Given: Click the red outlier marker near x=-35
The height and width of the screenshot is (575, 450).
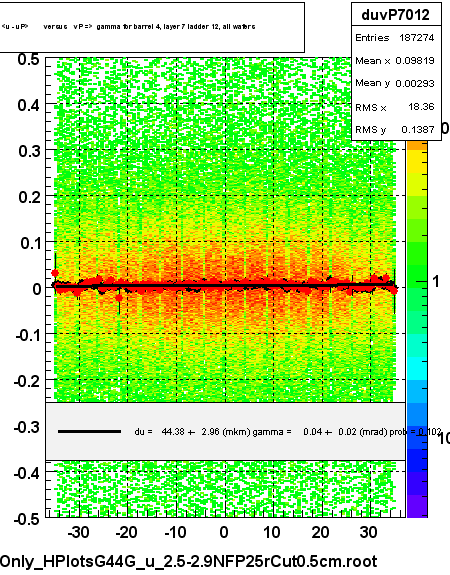Looking at the screenshot, I should (x=55, y=273).
